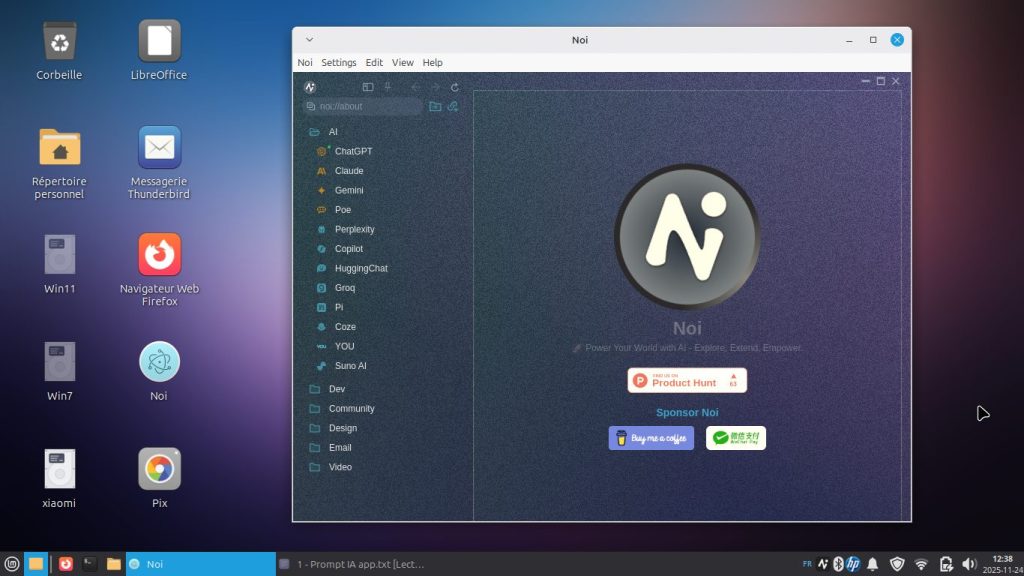This screenshot has height=576, width=1024.
Task: Collapse the AI folder in sidebar
Action: point(332,132)
